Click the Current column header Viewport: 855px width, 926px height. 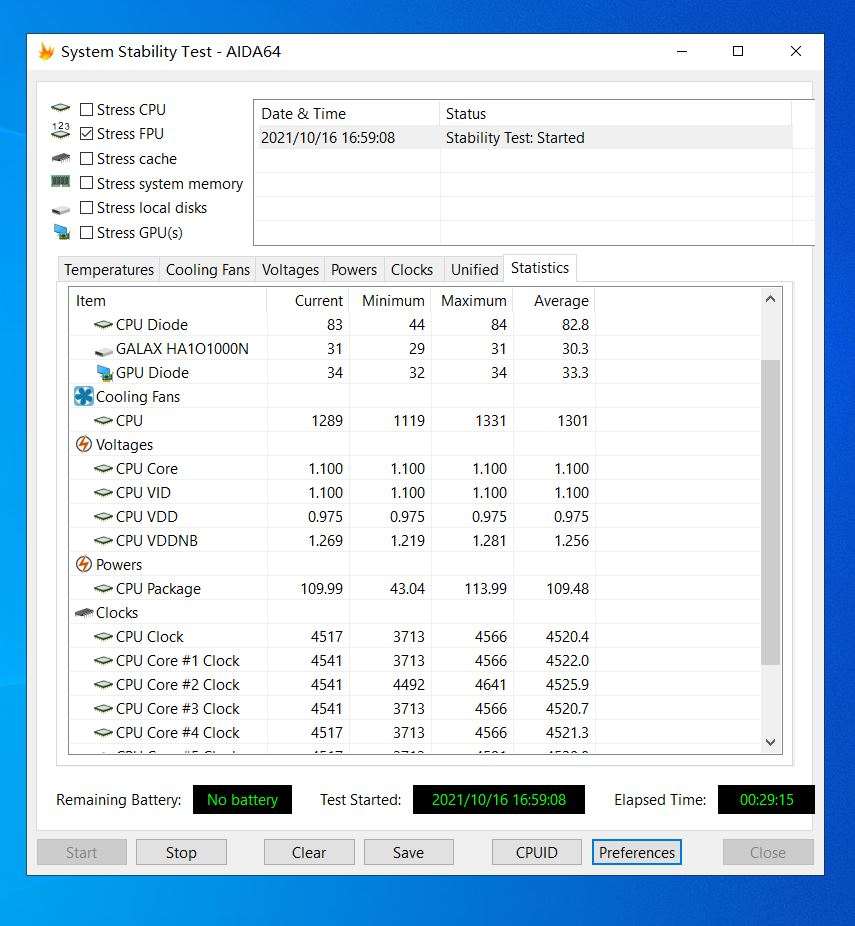[x=308, y=301]
